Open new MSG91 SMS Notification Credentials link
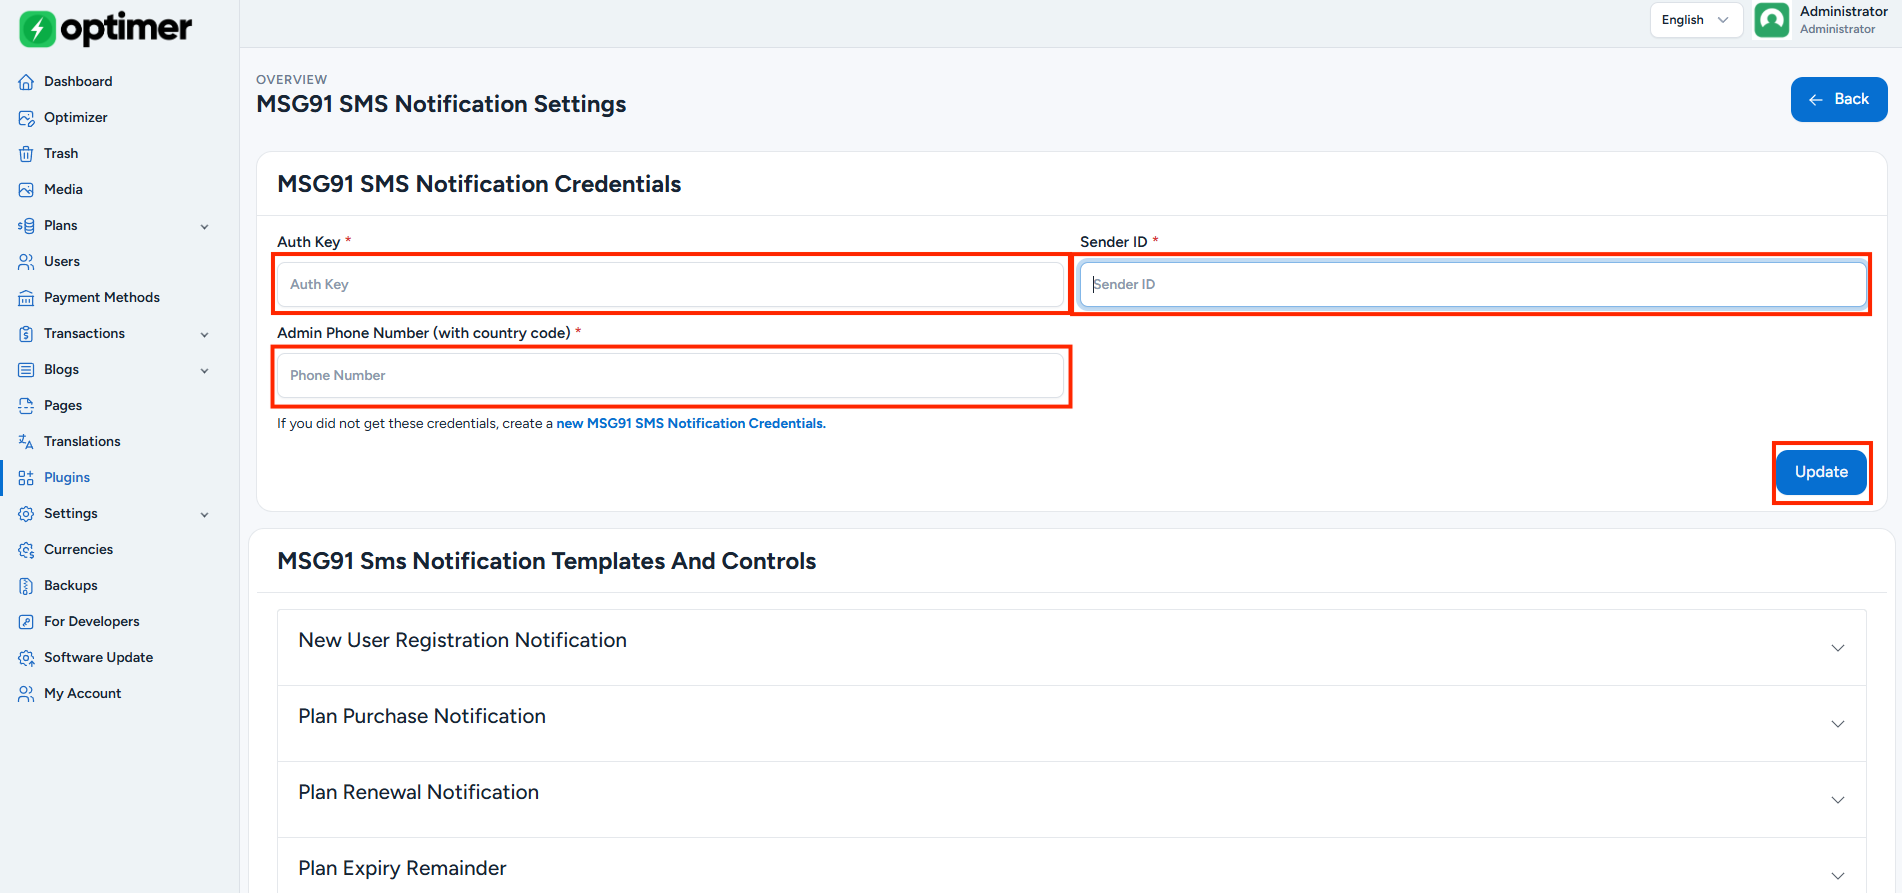Image resolution: width=1902 pixels, height=893 pixels. [x=691, y=424]
